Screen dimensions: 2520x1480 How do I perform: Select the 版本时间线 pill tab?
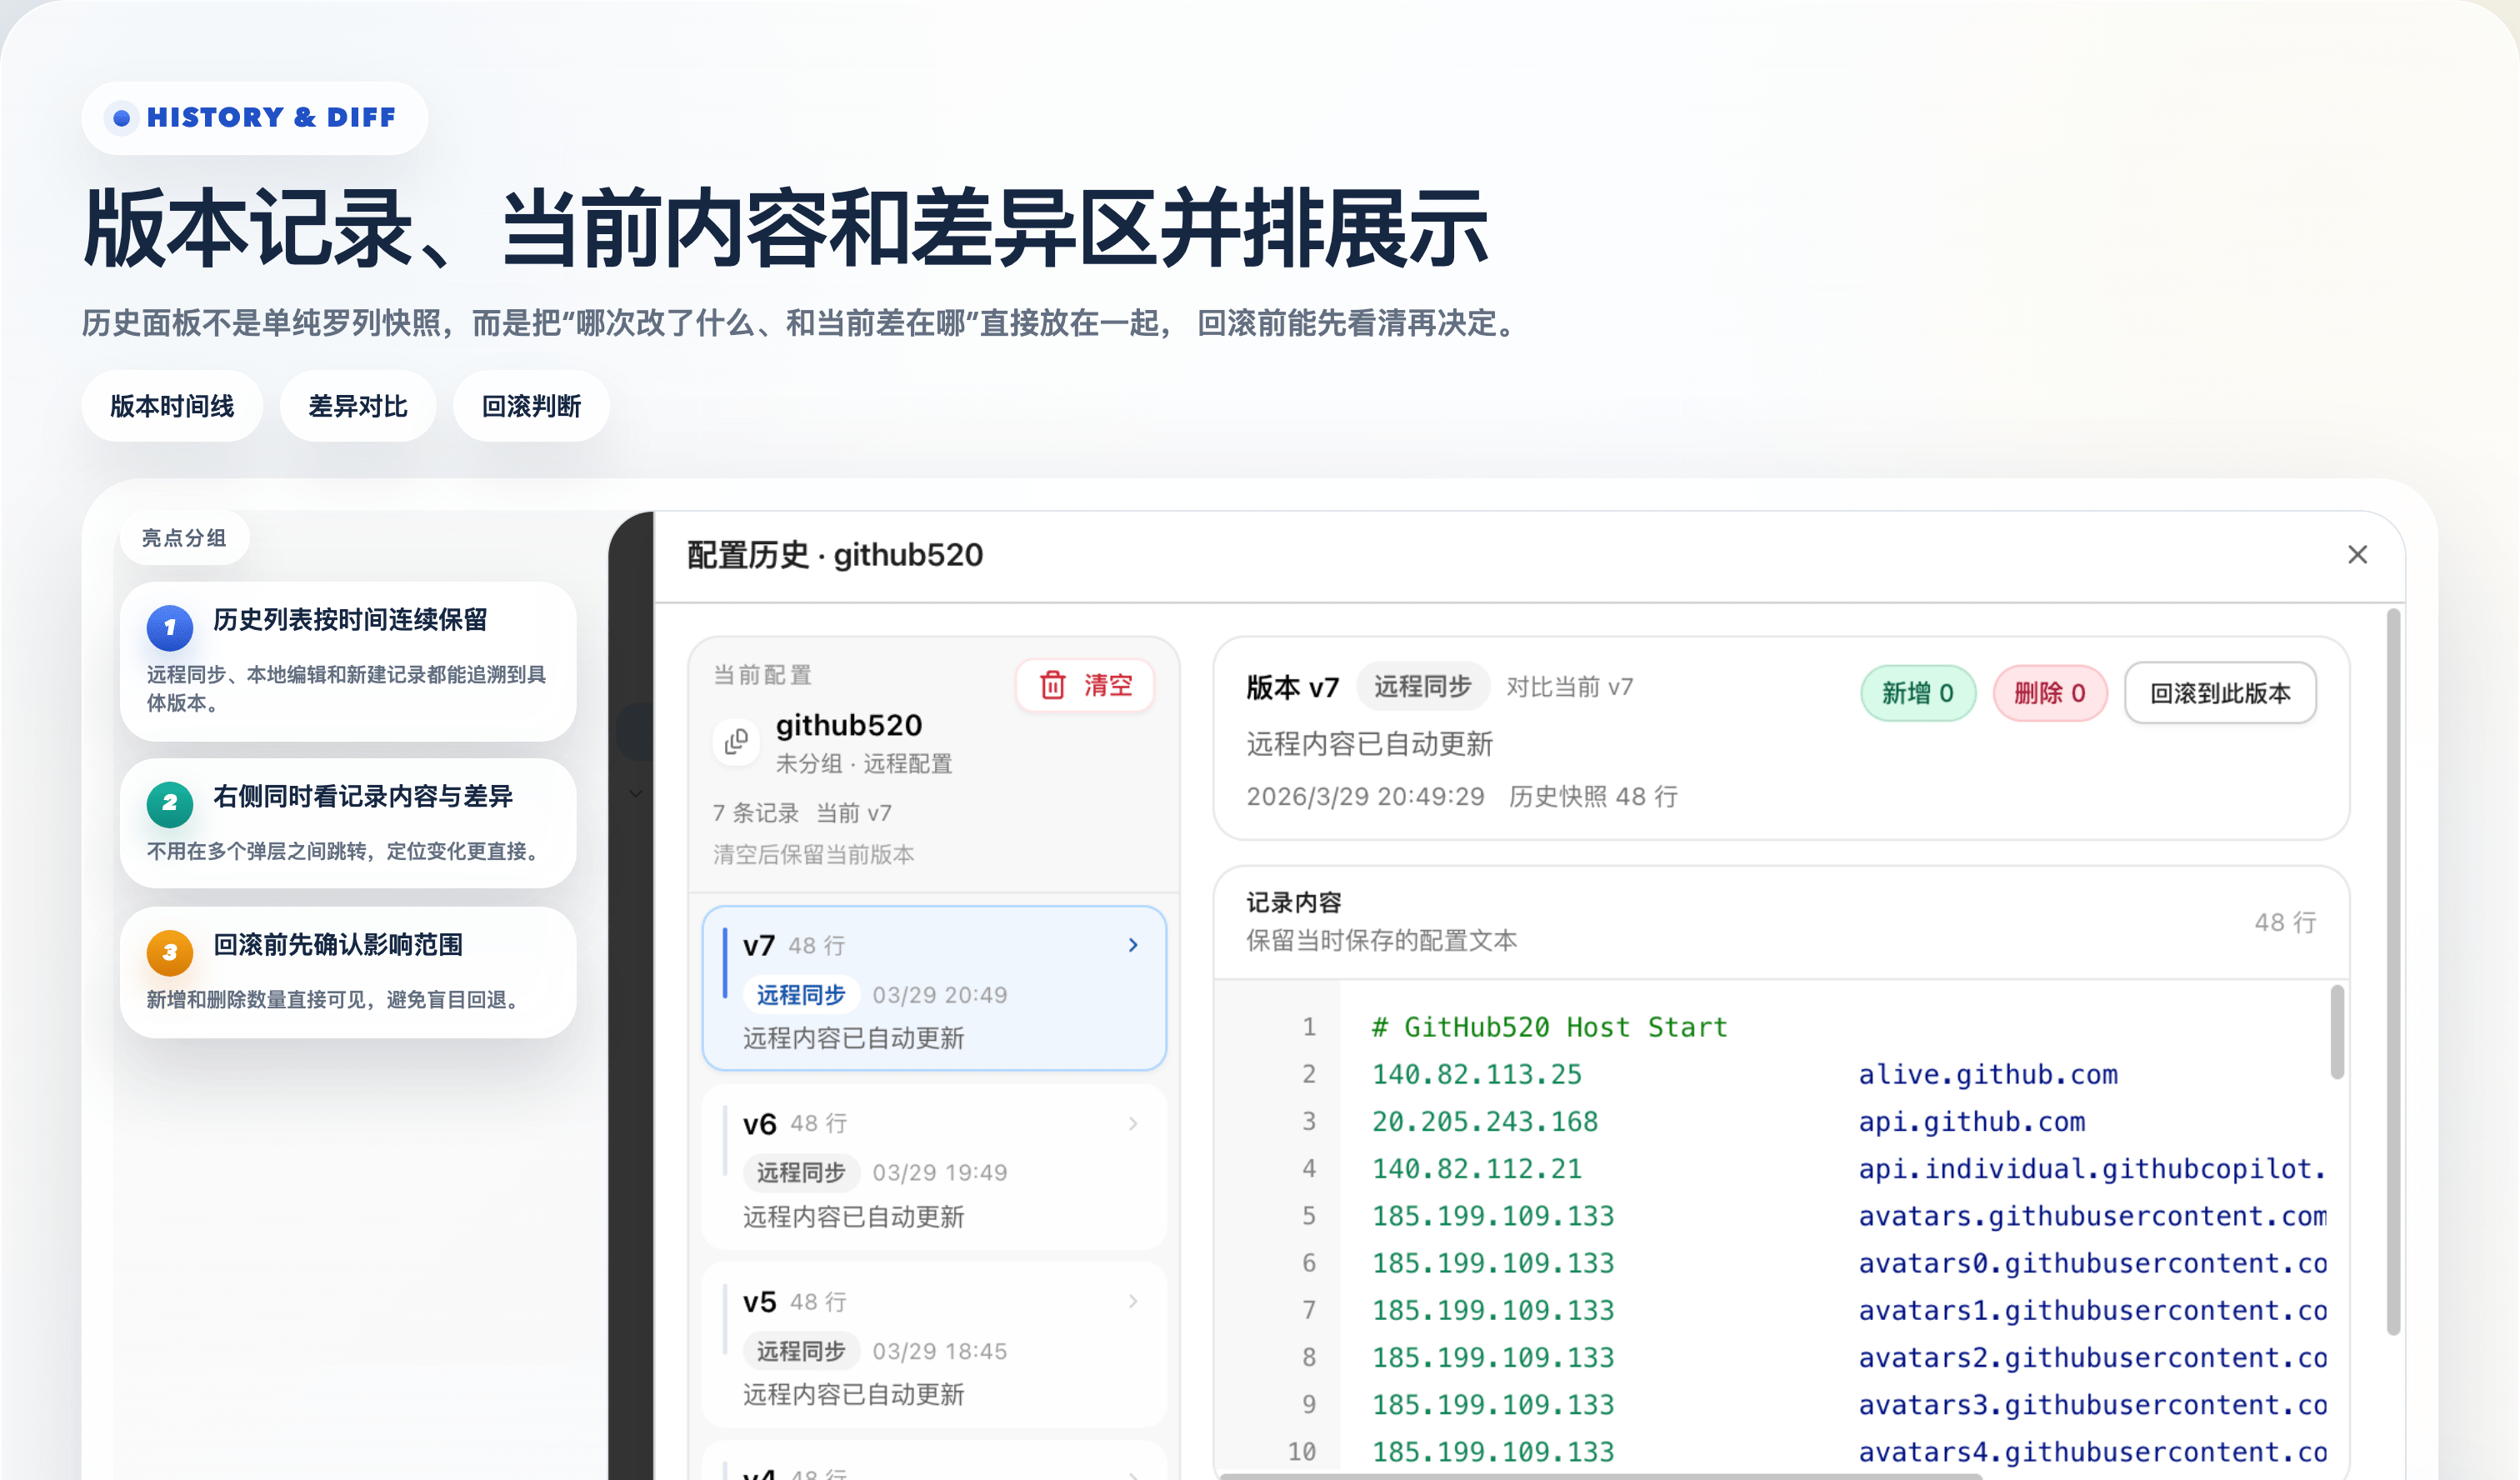pos(172,406)
